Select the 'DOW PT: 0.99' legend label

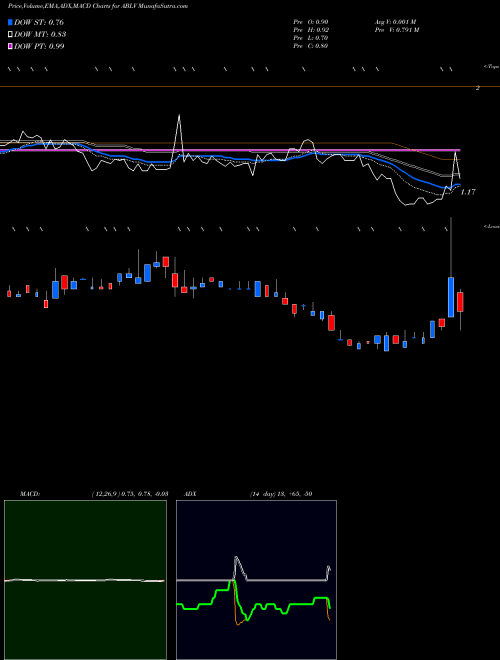pyautogui.click(x=39, y=46)
